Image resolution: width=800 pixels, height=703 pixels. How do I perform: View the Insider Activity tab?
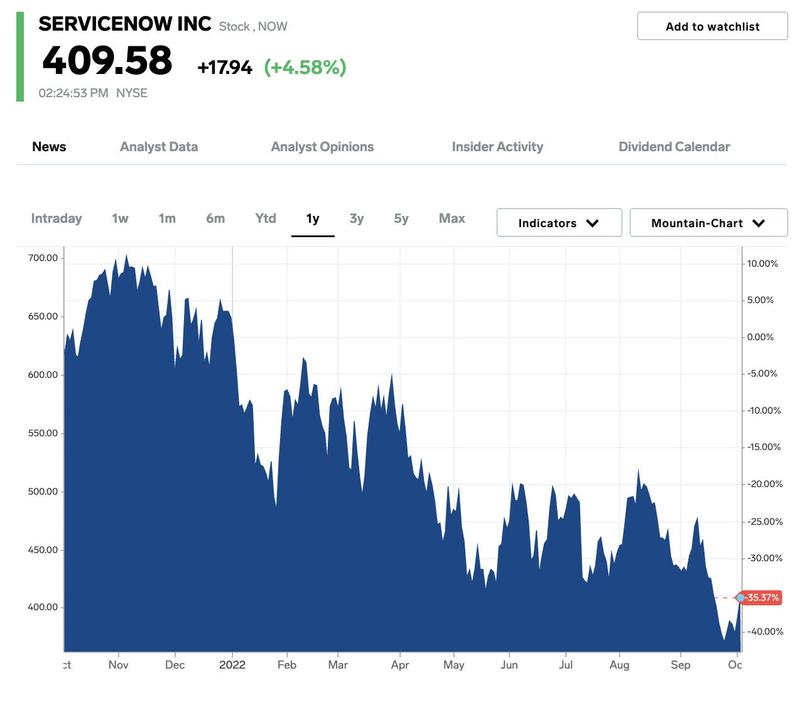tap(497, 147)
